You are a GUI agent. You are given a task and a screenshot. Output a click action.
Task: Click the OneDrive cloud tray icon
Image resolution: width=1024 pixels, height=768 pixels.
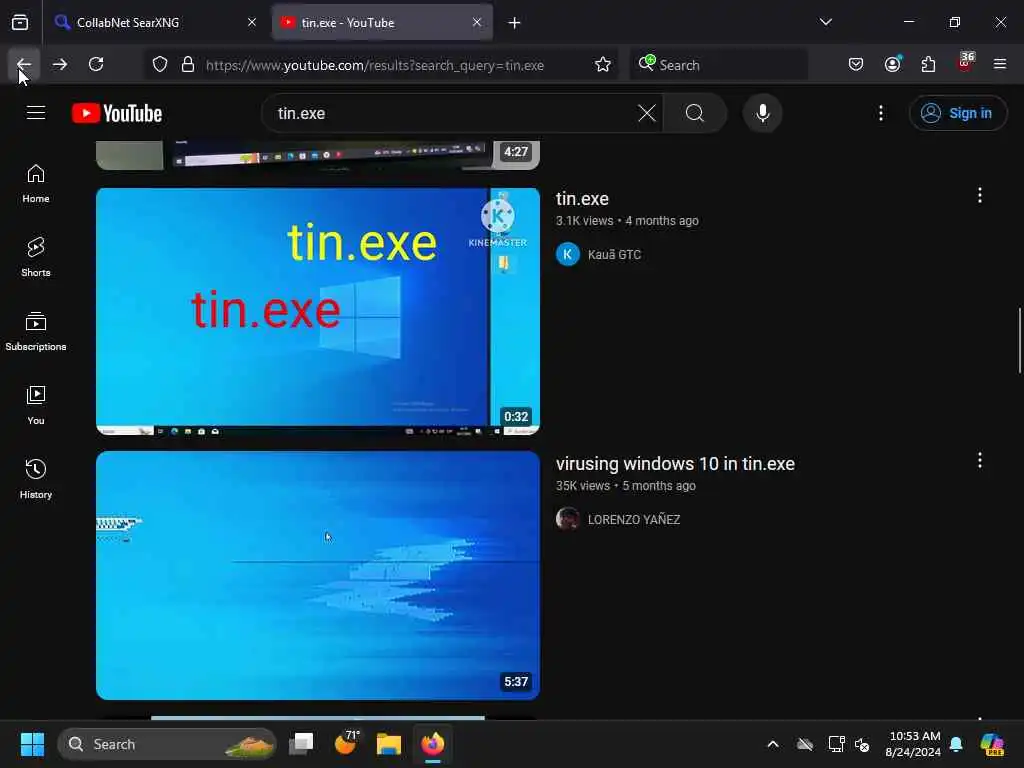point(805,744)
